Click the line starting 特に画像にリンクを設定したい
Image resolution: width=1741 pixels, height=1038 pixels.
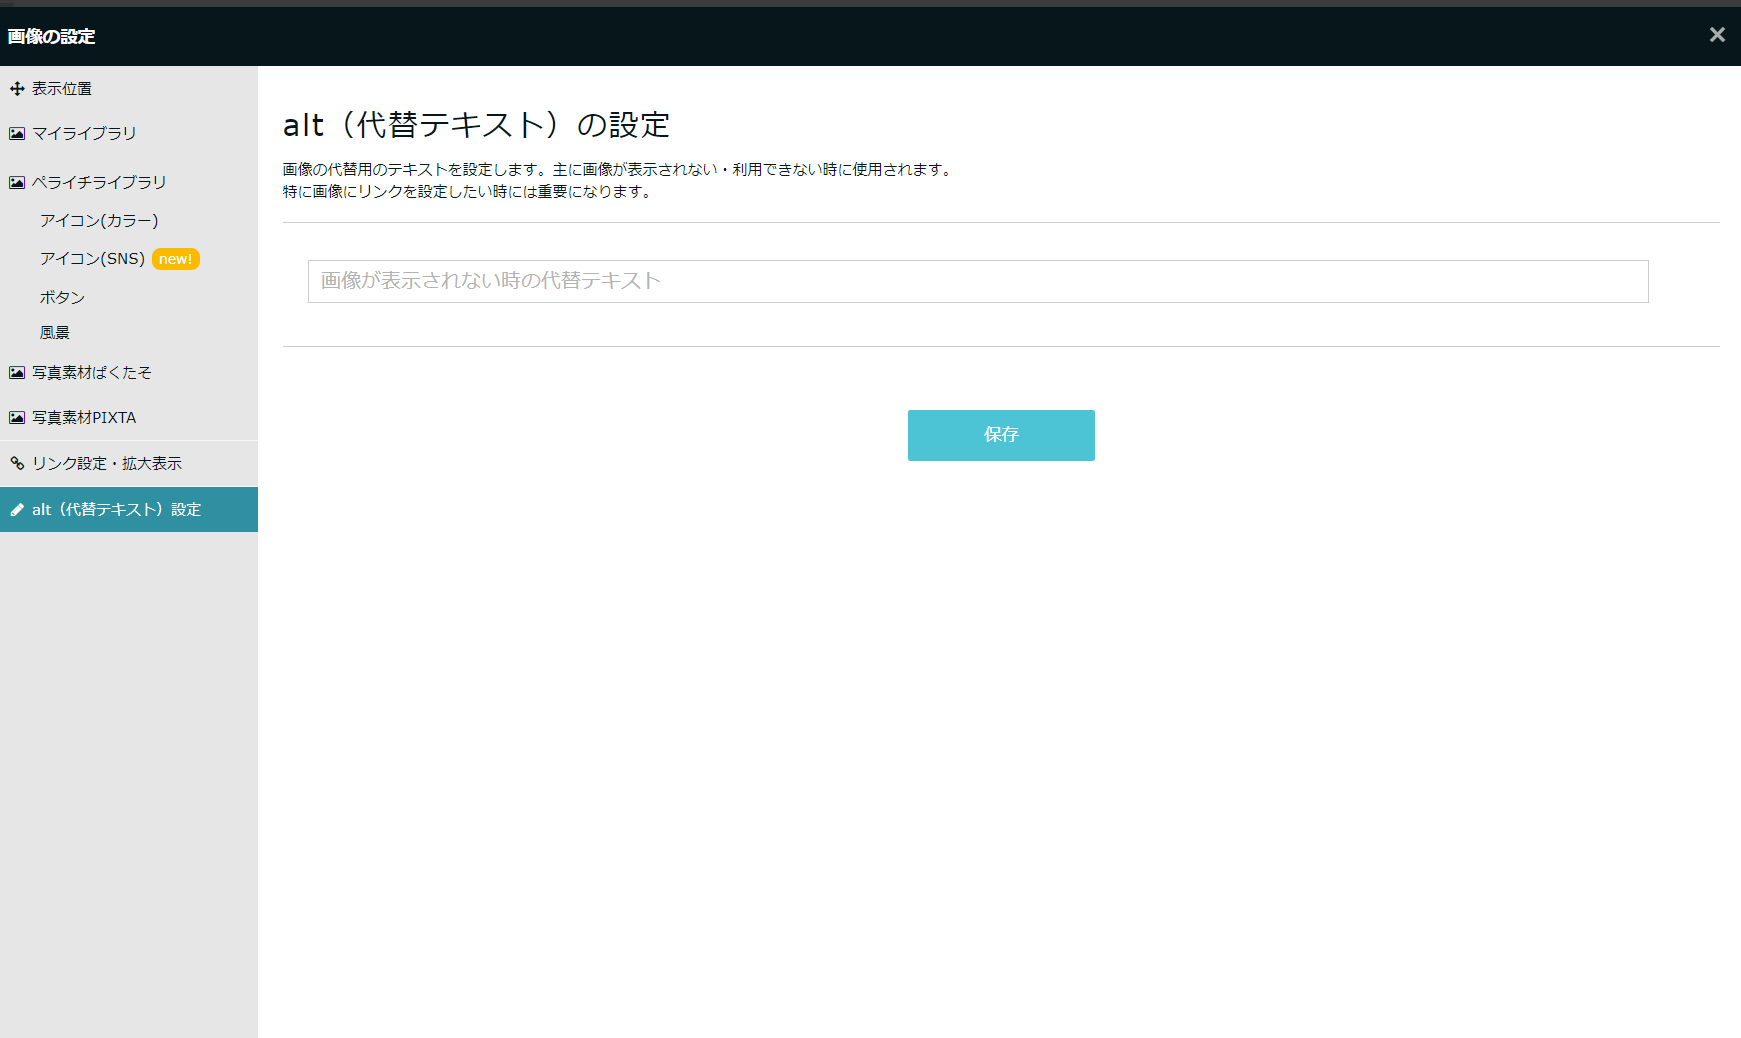[x=468, y=192]
